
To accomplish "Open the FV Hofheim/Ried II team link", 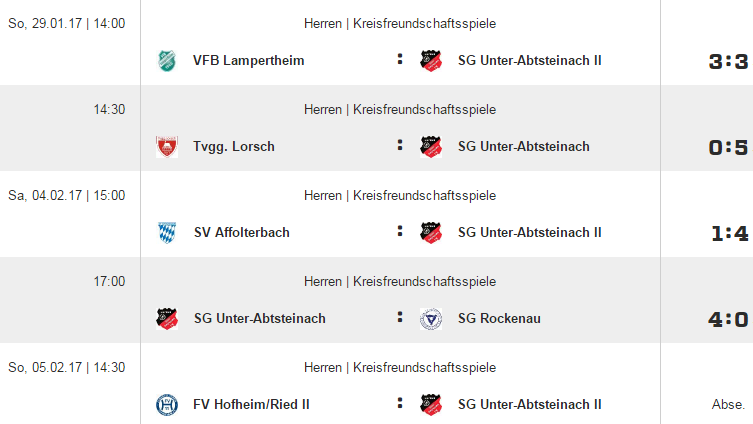I will pos(251,404).
